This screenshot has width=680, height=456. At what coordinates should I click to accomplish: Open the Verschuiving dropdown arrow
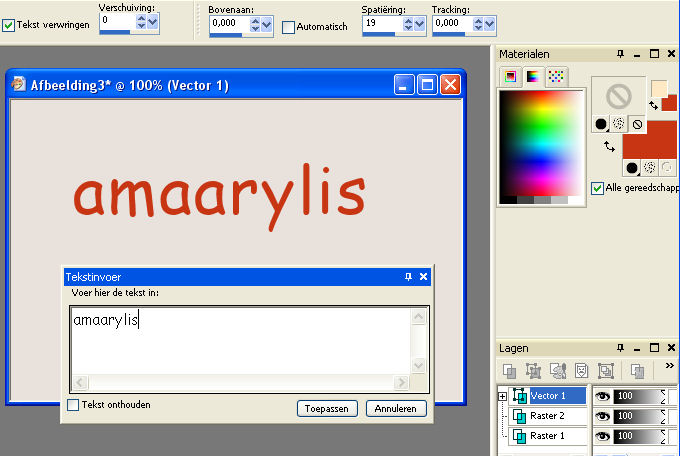153,22
